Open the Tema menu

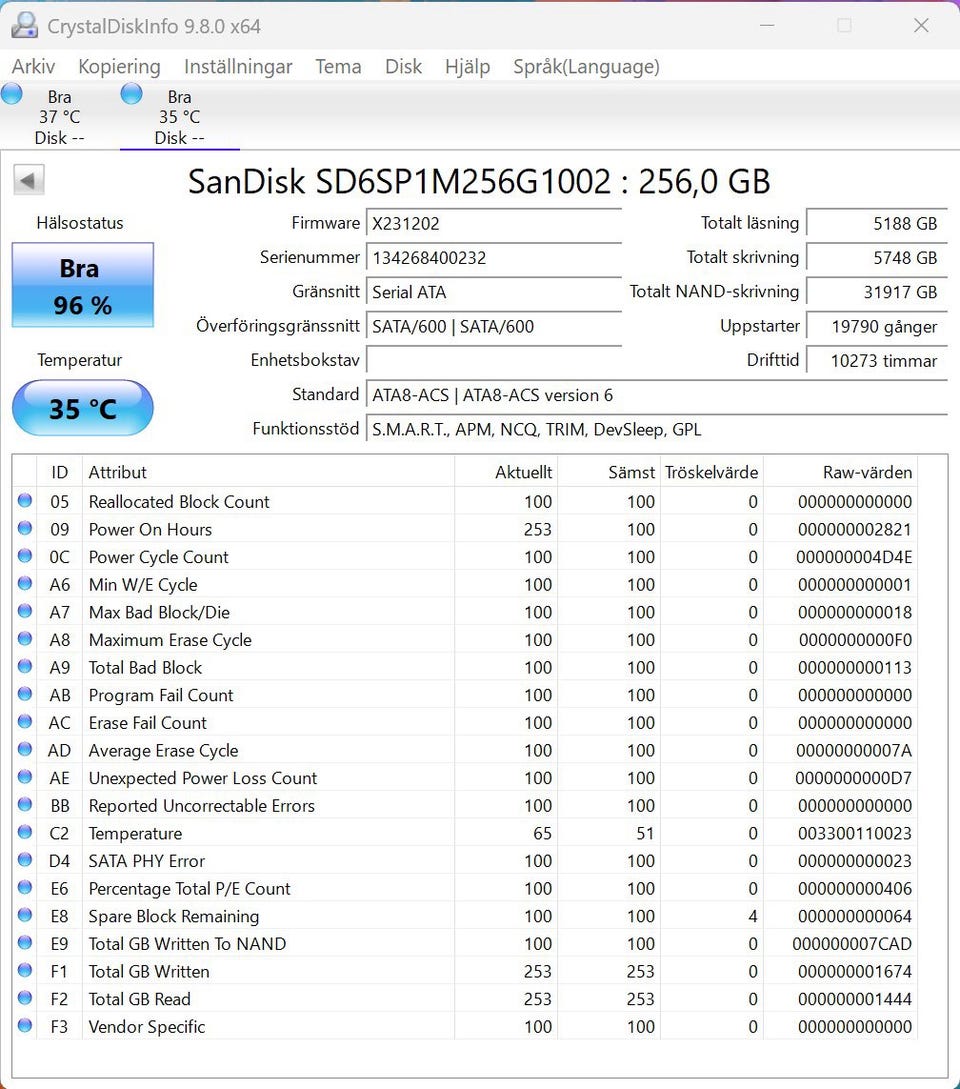click(338, 67)
